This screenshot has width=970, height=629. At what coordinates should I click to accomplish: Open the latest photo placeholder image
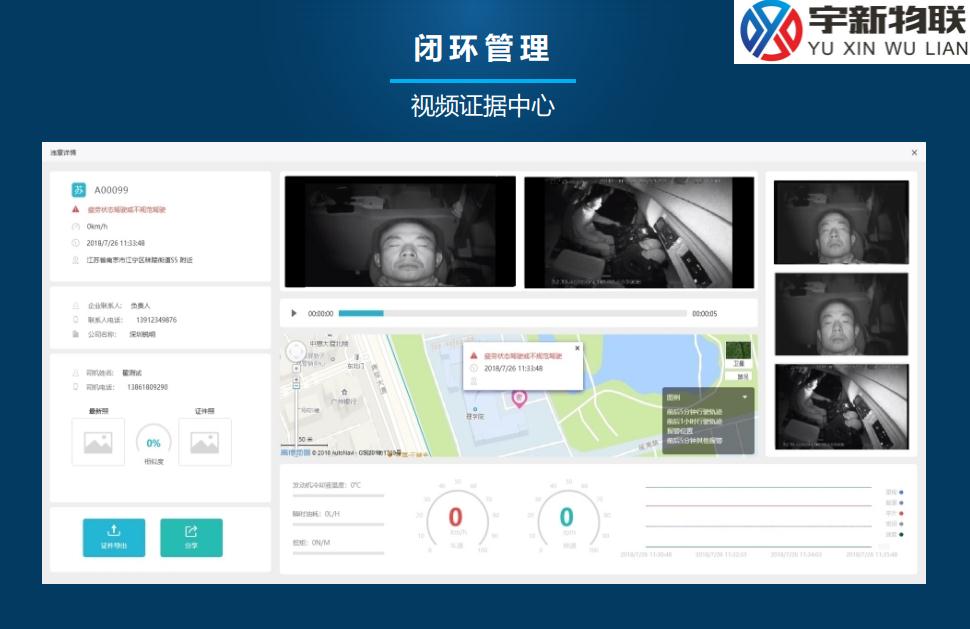(98, 442)
